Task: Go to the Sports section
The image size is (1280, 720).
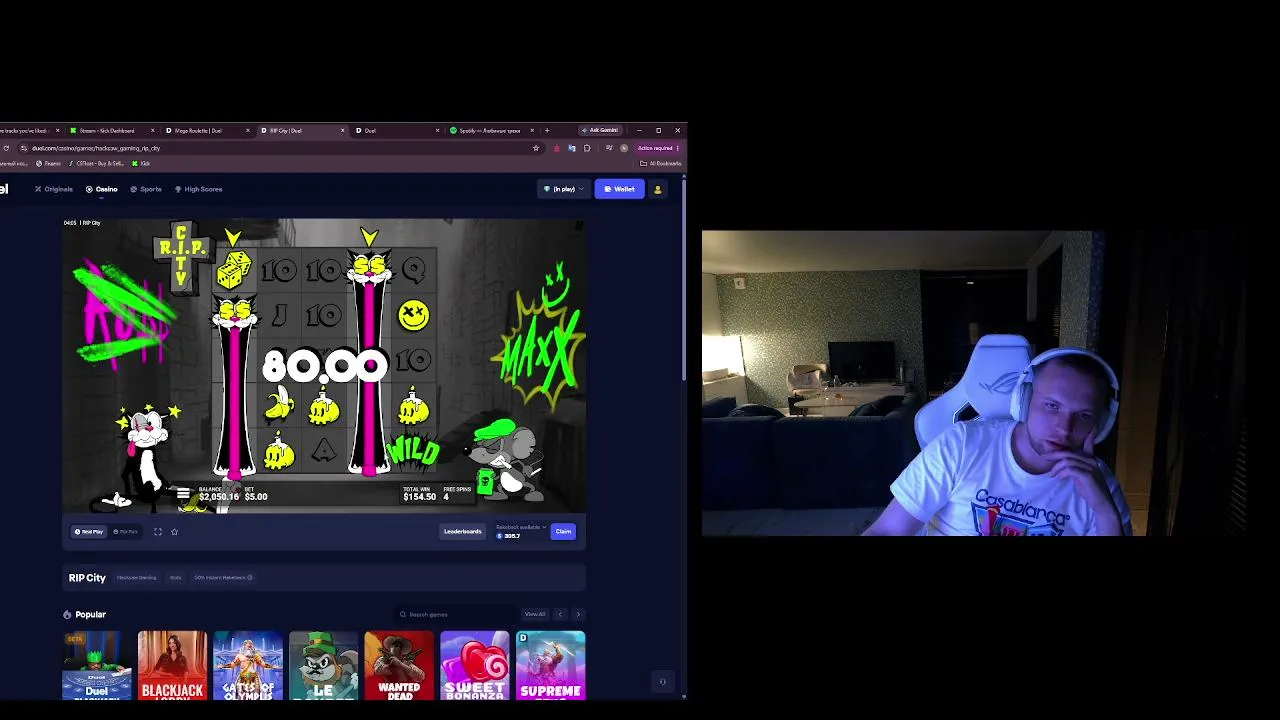Action: [146, 189]
